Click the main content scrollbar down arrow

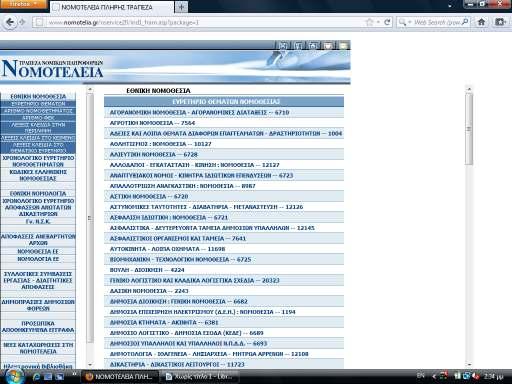click(x=469, y=365)
